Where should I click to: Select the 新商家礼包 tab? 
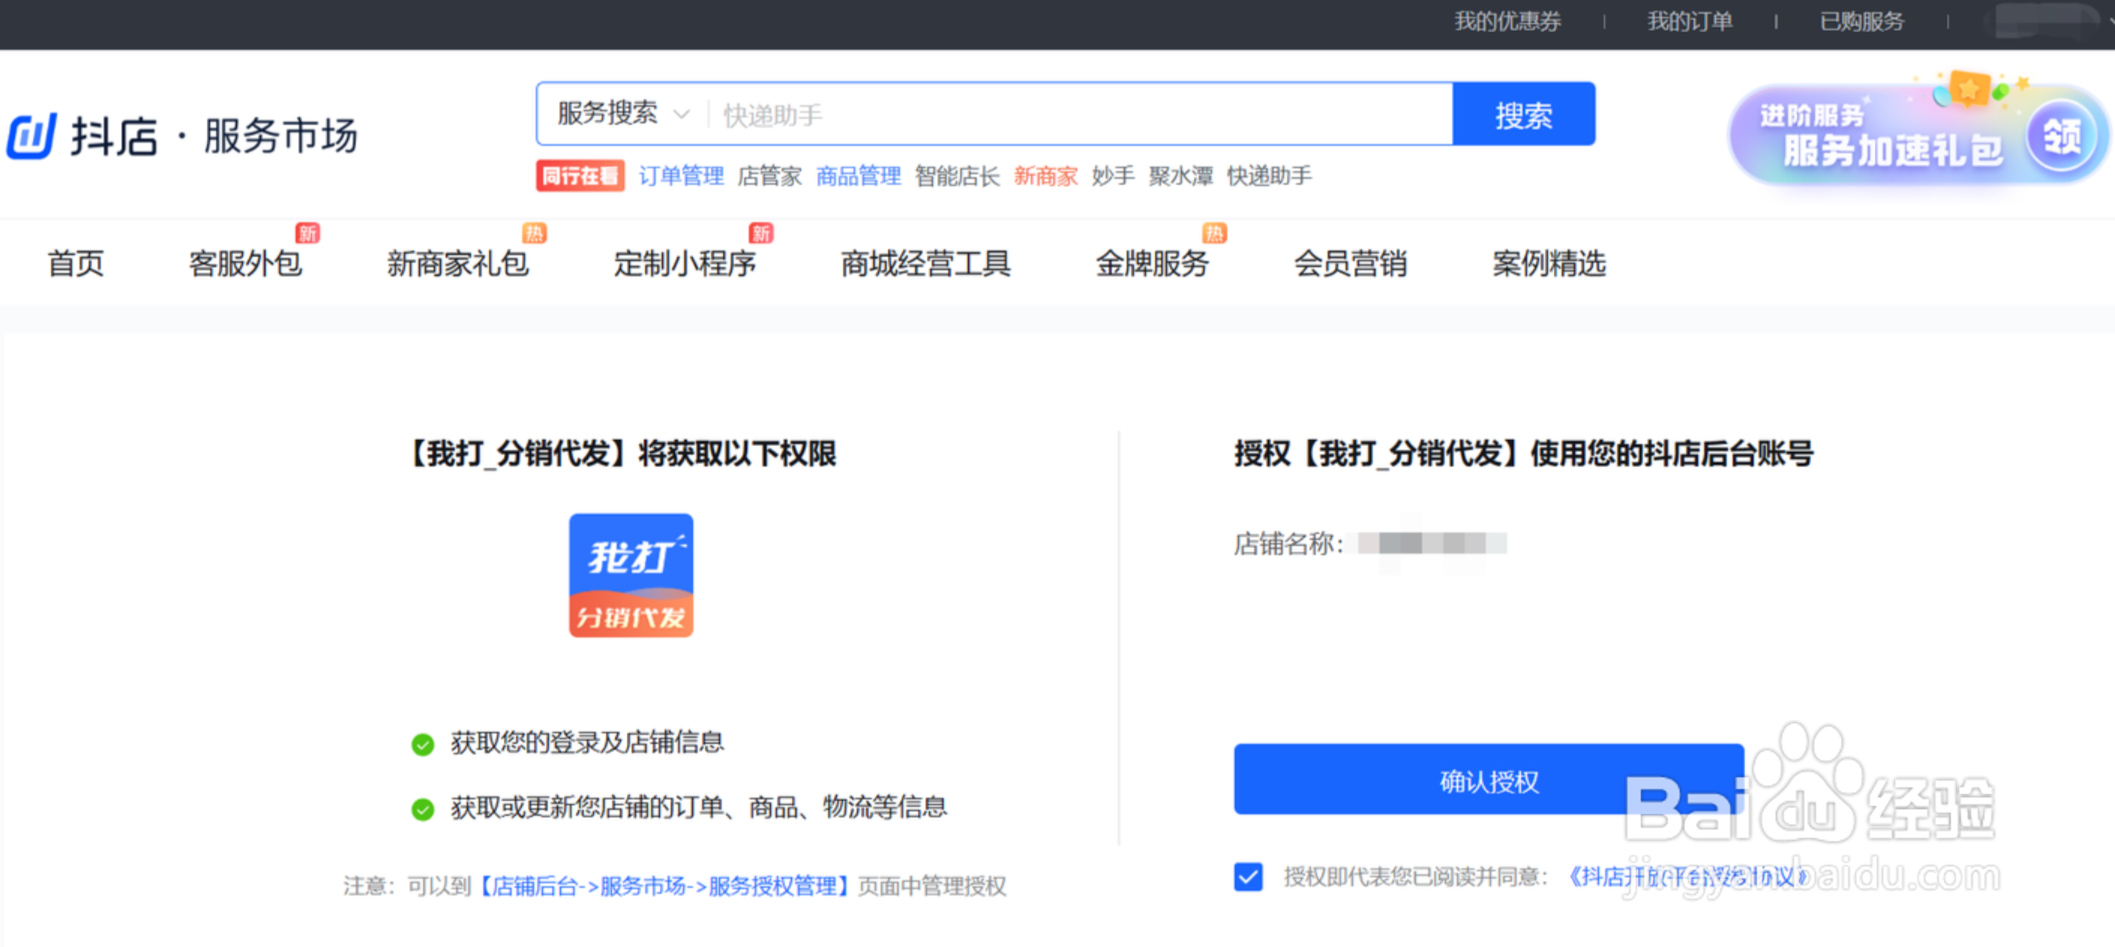[x=458, y=264]
